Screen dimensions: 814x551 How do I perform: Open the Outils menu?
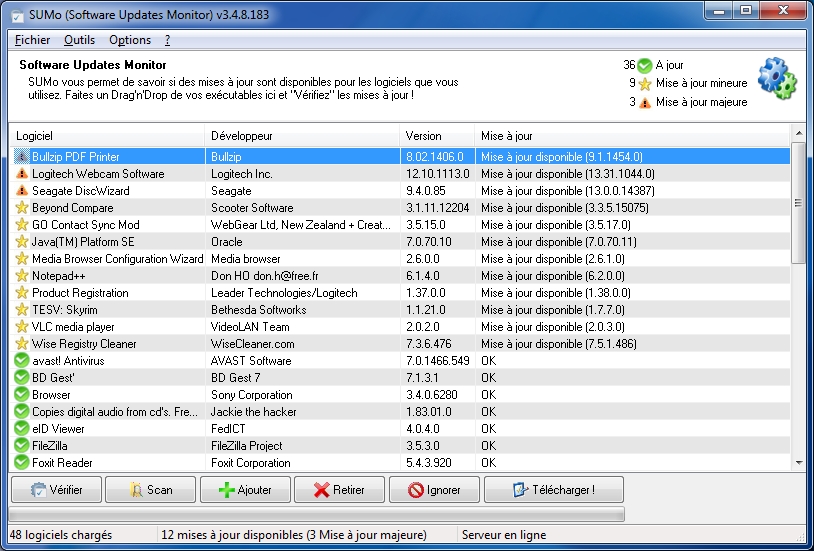click(x=79, y=40)
